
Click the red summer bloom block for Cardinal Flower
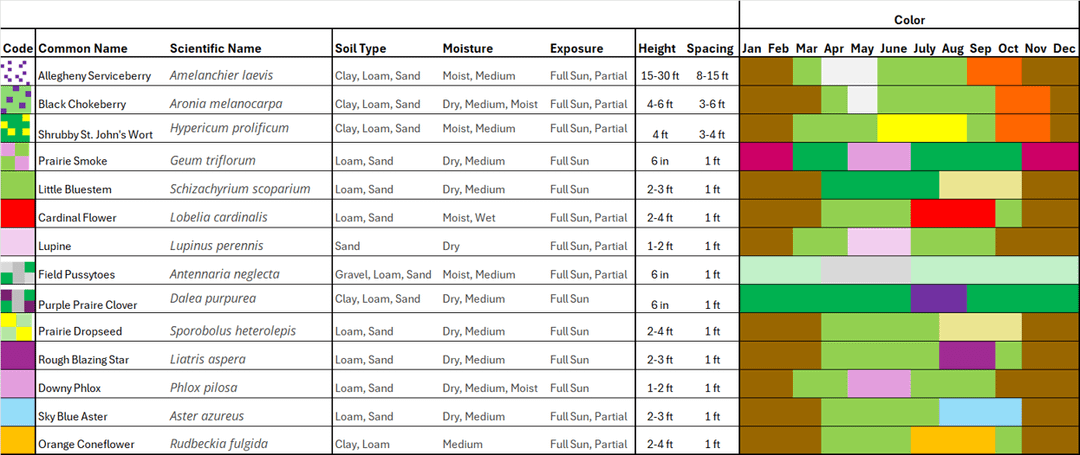(x=953, y=214)
